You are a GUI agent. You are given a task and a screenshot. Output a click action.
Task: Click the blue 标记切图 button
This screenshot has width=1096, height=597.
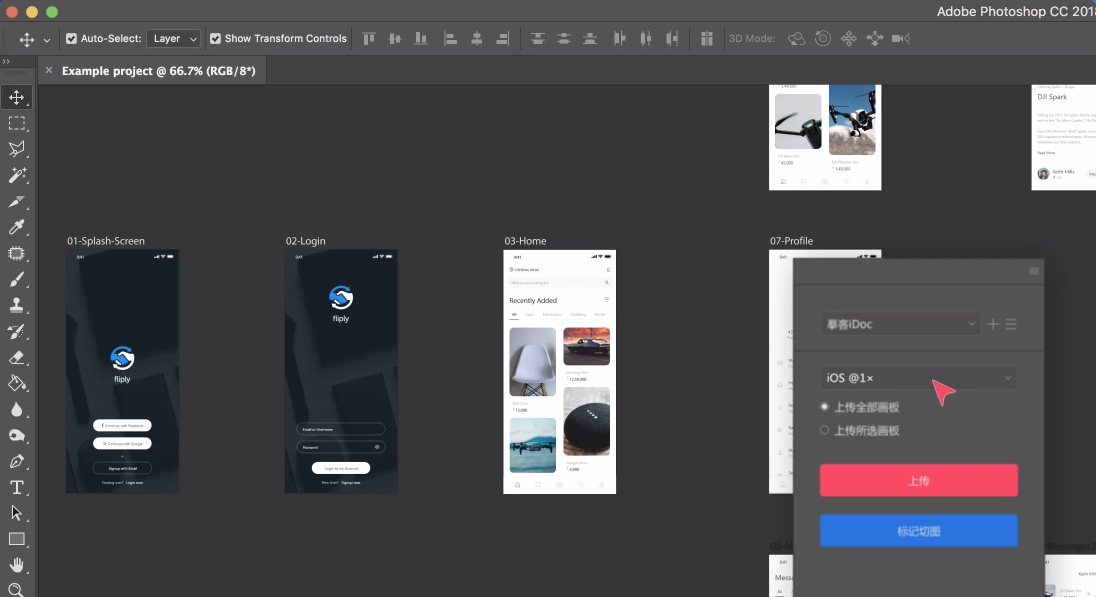pos(918,531)
